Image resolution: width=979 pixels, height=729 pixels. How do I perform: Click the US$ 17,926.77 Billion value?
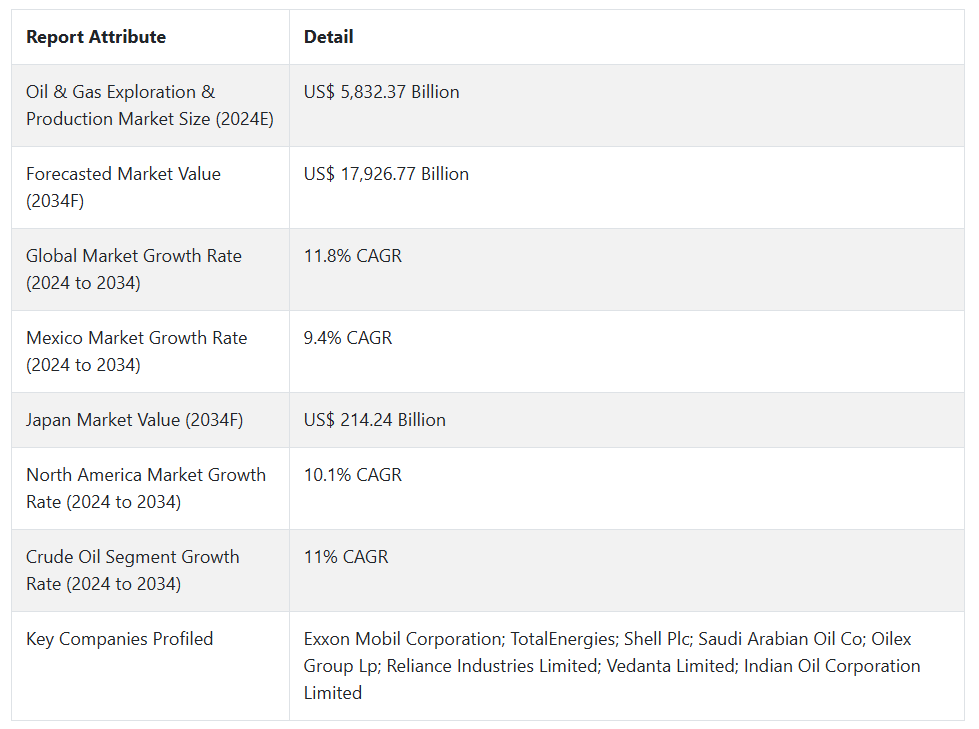386,174
